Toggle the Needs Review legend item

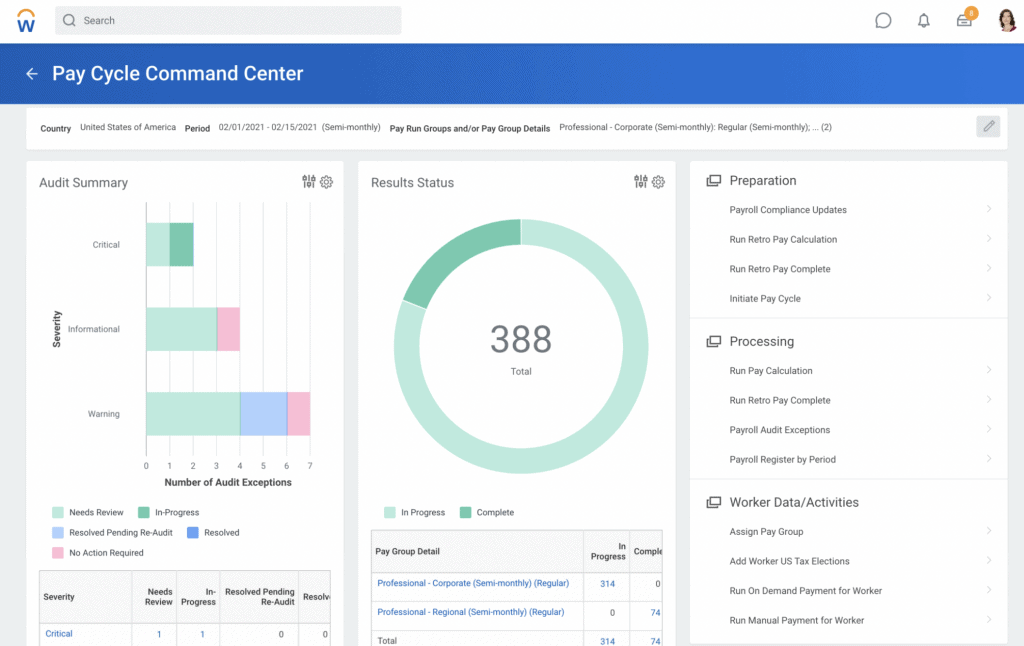click(x=87, y=513)
